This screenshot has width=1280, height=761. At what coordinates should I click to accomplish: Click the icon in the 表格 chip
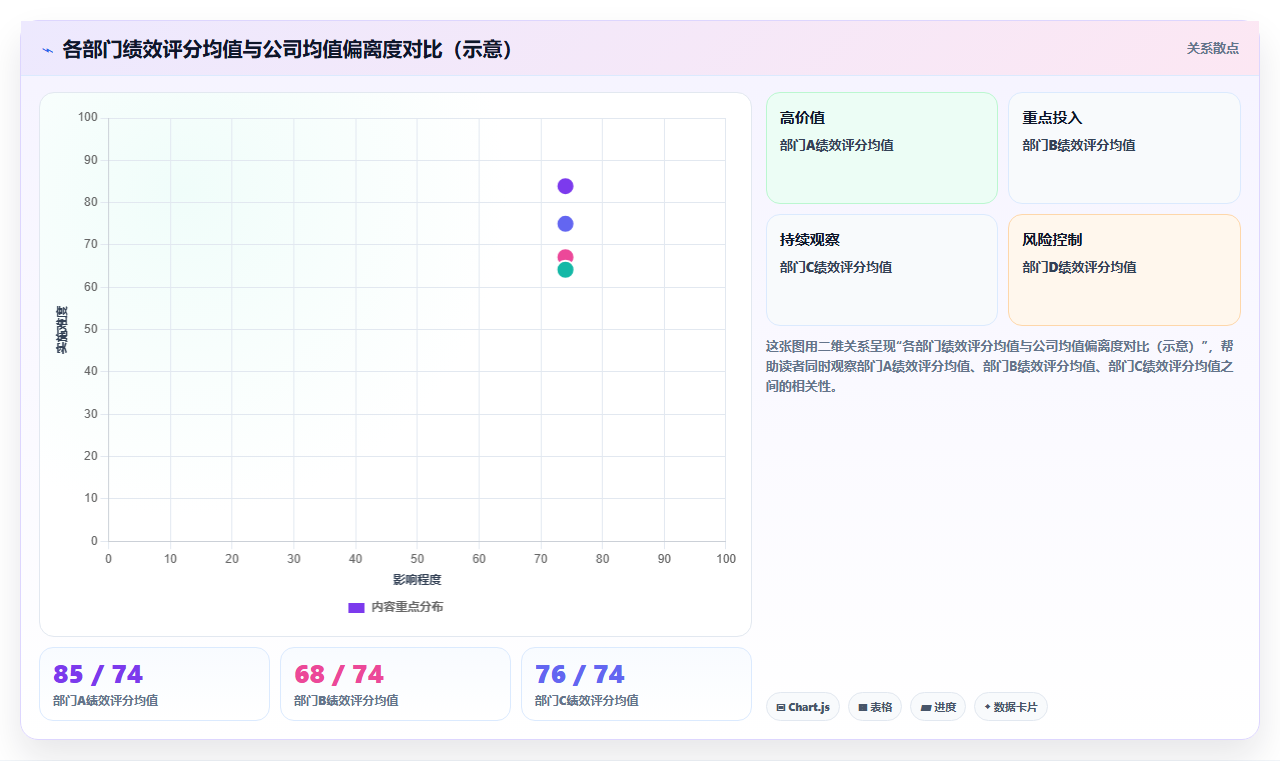(x=862, y=707)
